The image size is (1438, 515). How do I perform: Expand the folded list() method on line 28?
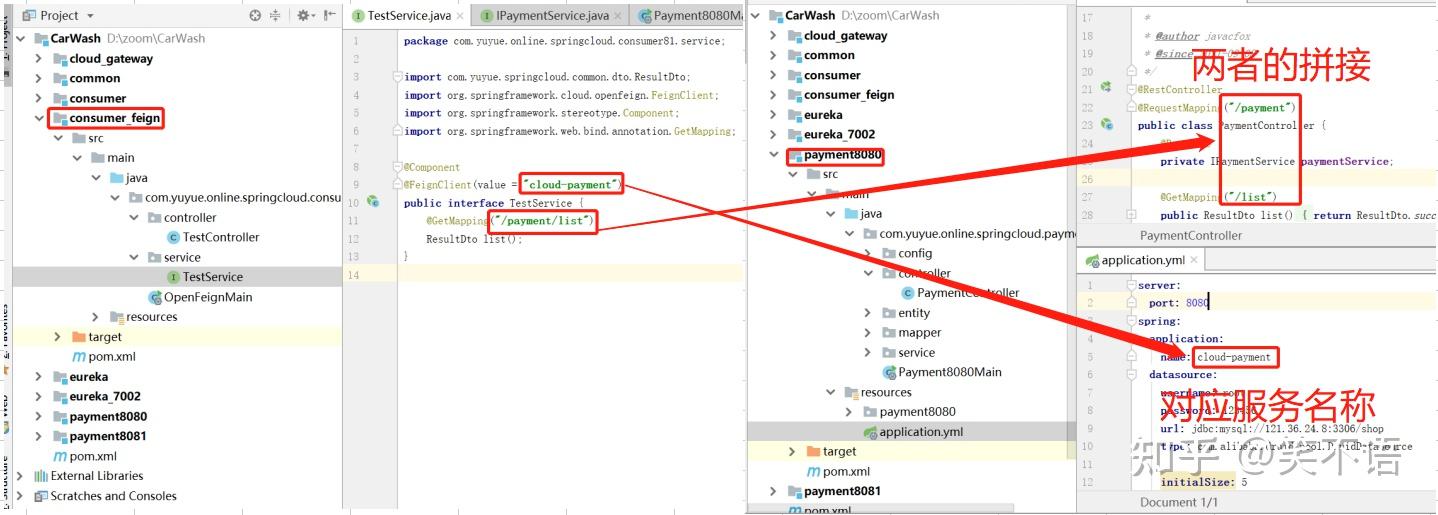[1131, 215]
